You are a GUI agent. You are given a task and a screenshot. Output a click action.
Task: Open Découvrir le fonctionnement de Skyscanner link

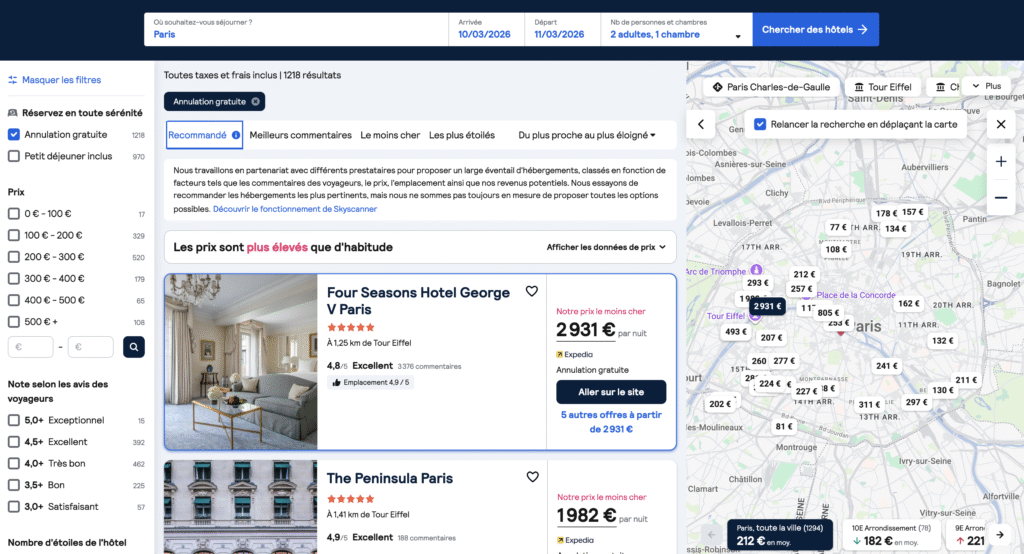tap(295, 209)
